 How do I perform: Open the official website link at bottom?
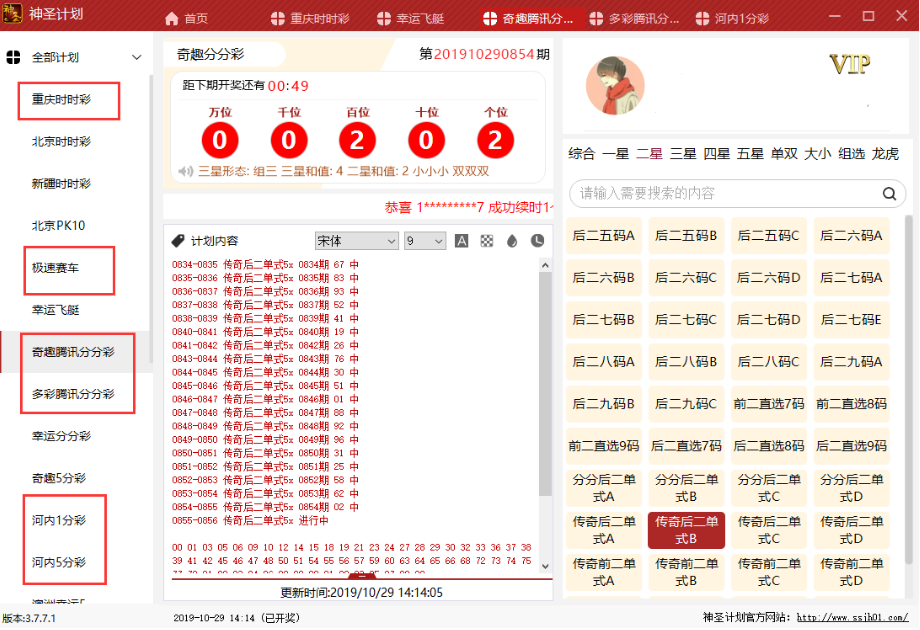[851, 618]
